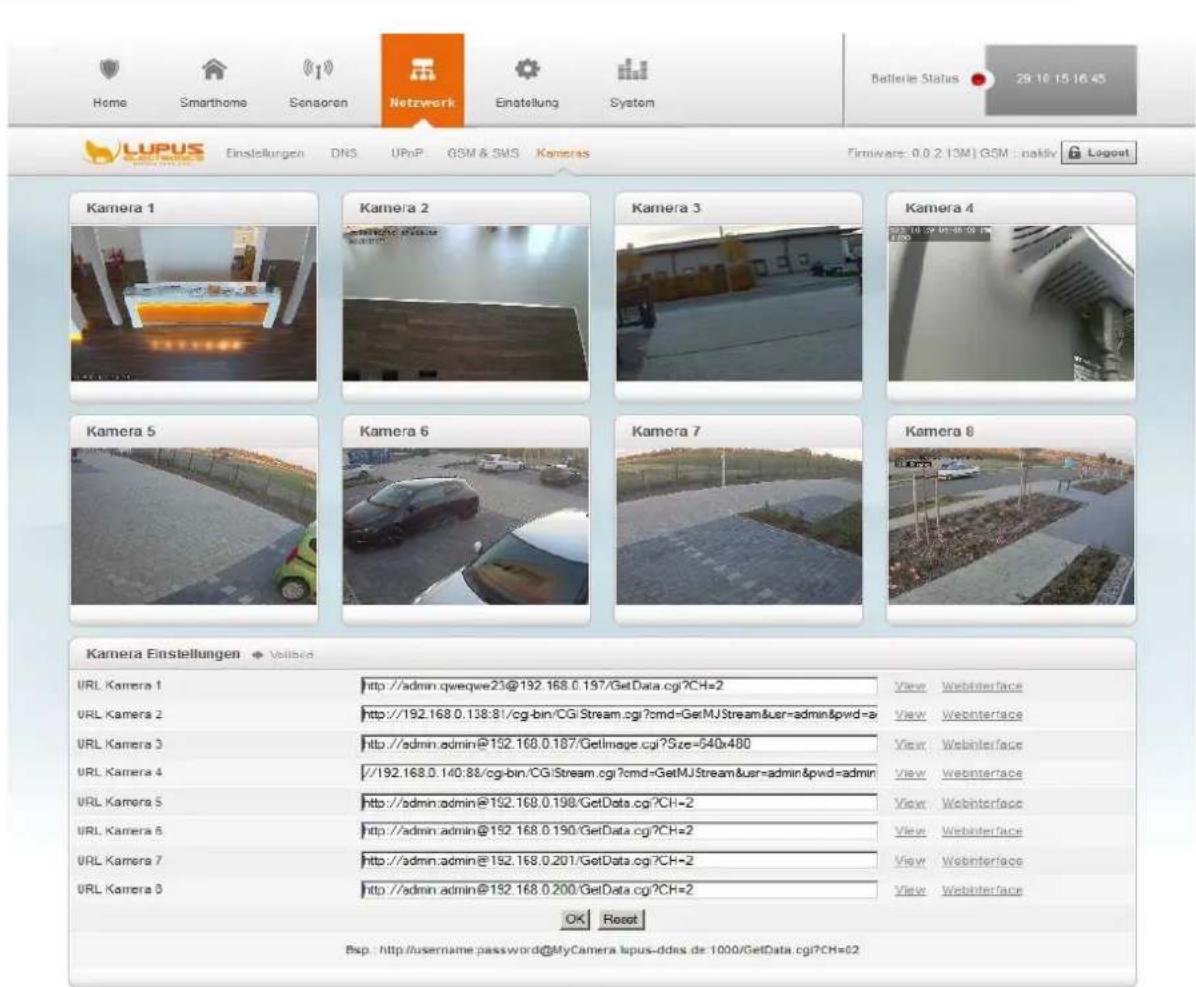Click View link for URL Kamera 2

coord(910,715)
